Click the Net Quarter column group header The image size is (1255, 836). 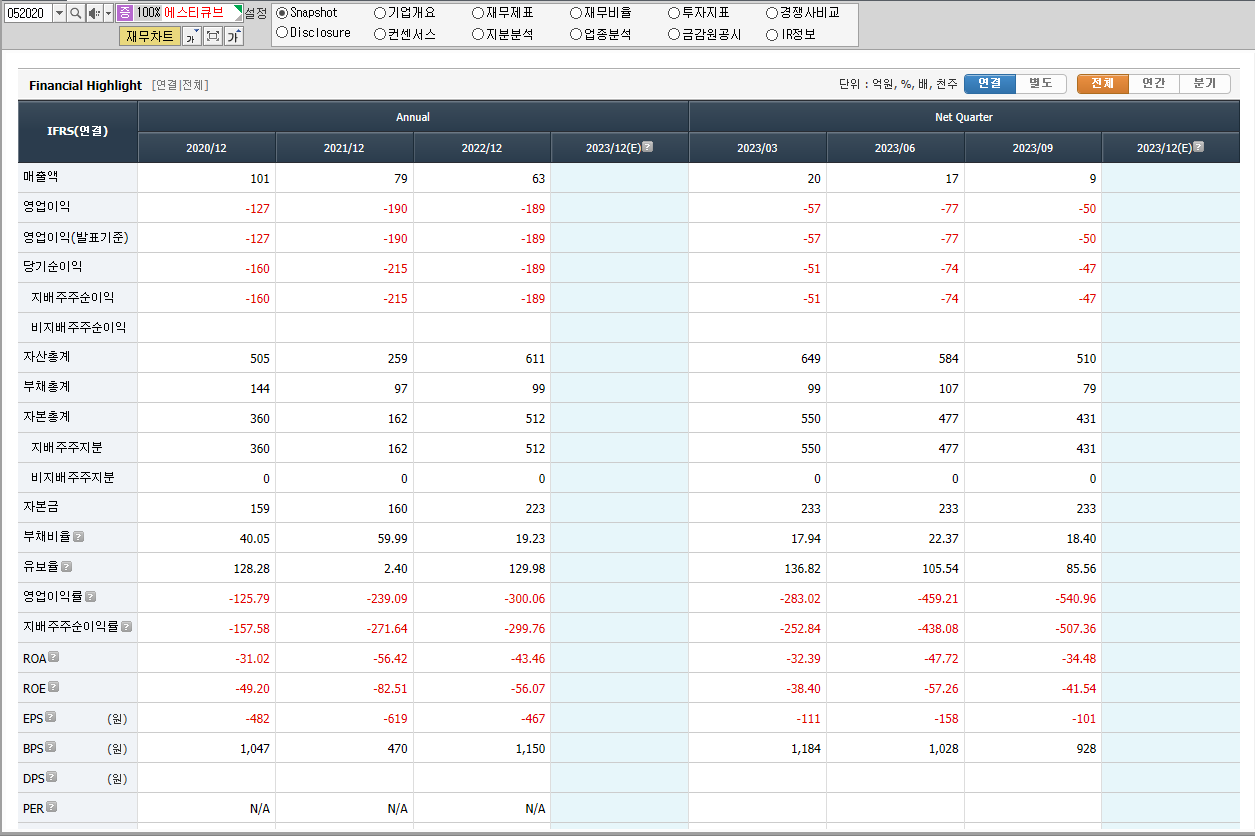[964, 117]
